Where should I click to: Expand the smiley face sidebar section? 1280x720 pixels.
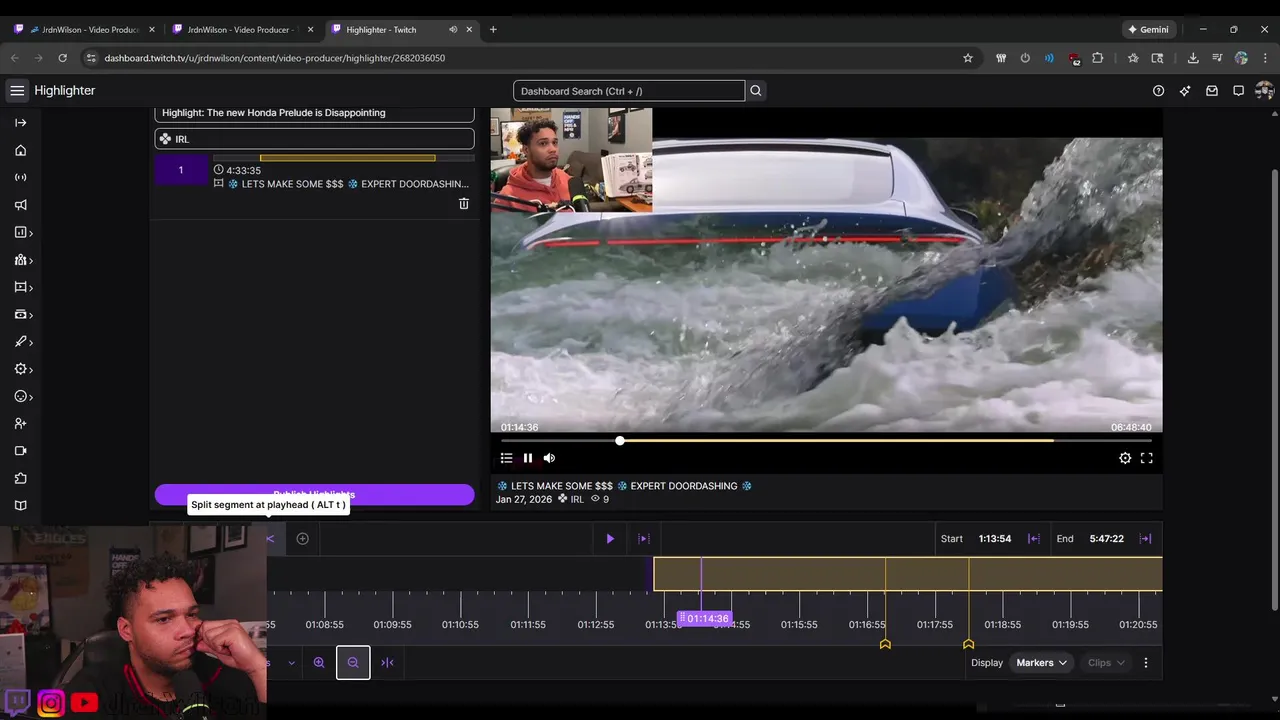point(22,396)
